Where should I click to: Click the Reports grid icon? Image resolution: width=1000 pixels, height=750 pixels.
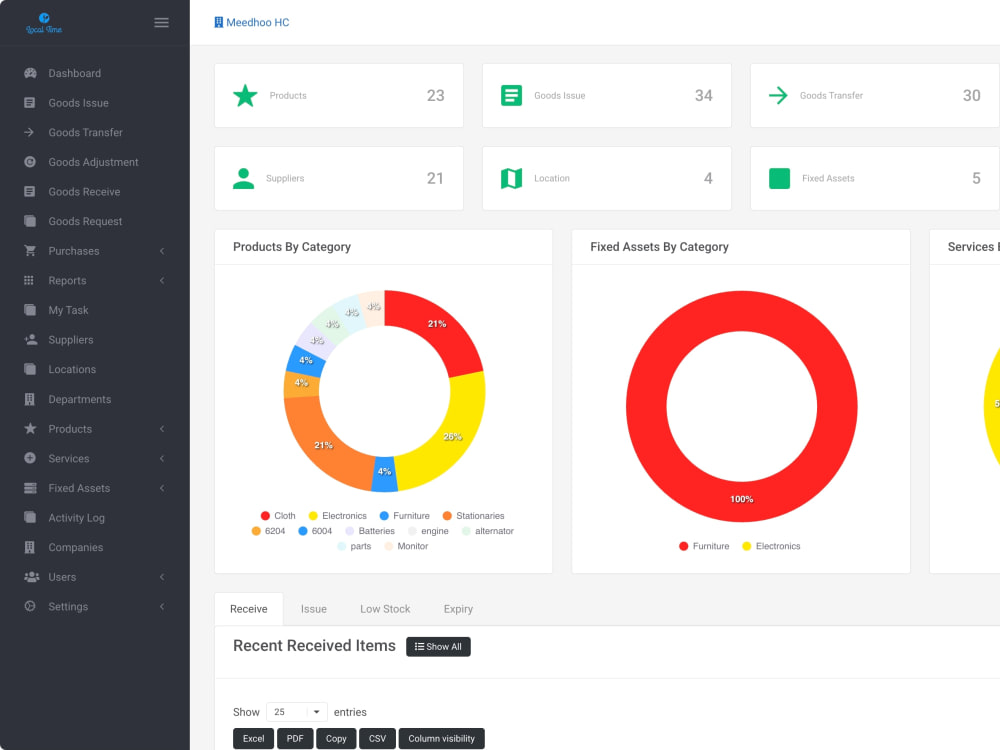29,280
